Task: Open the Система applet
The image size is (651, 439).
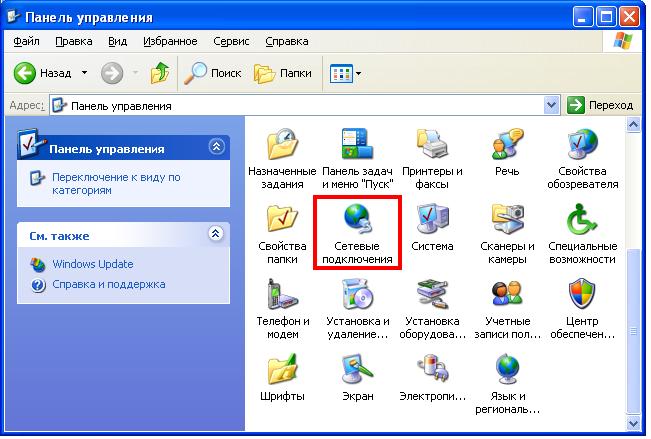Action: coord(432,228)
